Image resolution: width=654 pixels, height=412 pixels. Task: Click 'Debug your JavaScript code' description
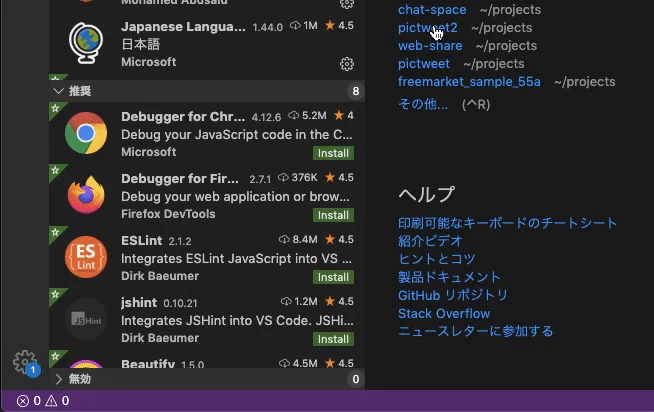pyautogui.click(x=236, y=135)
